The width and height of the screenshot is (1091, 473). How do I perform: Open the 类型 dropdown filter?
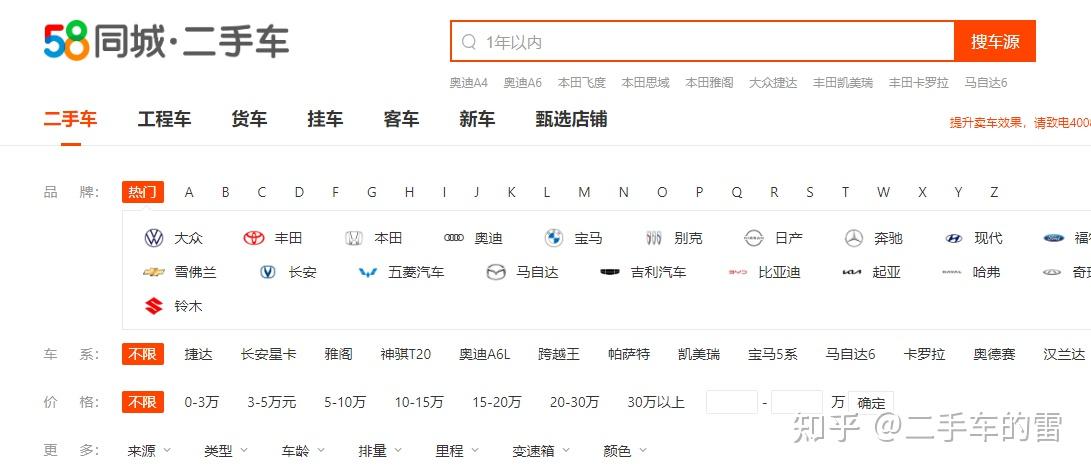[x=225, y=451]
